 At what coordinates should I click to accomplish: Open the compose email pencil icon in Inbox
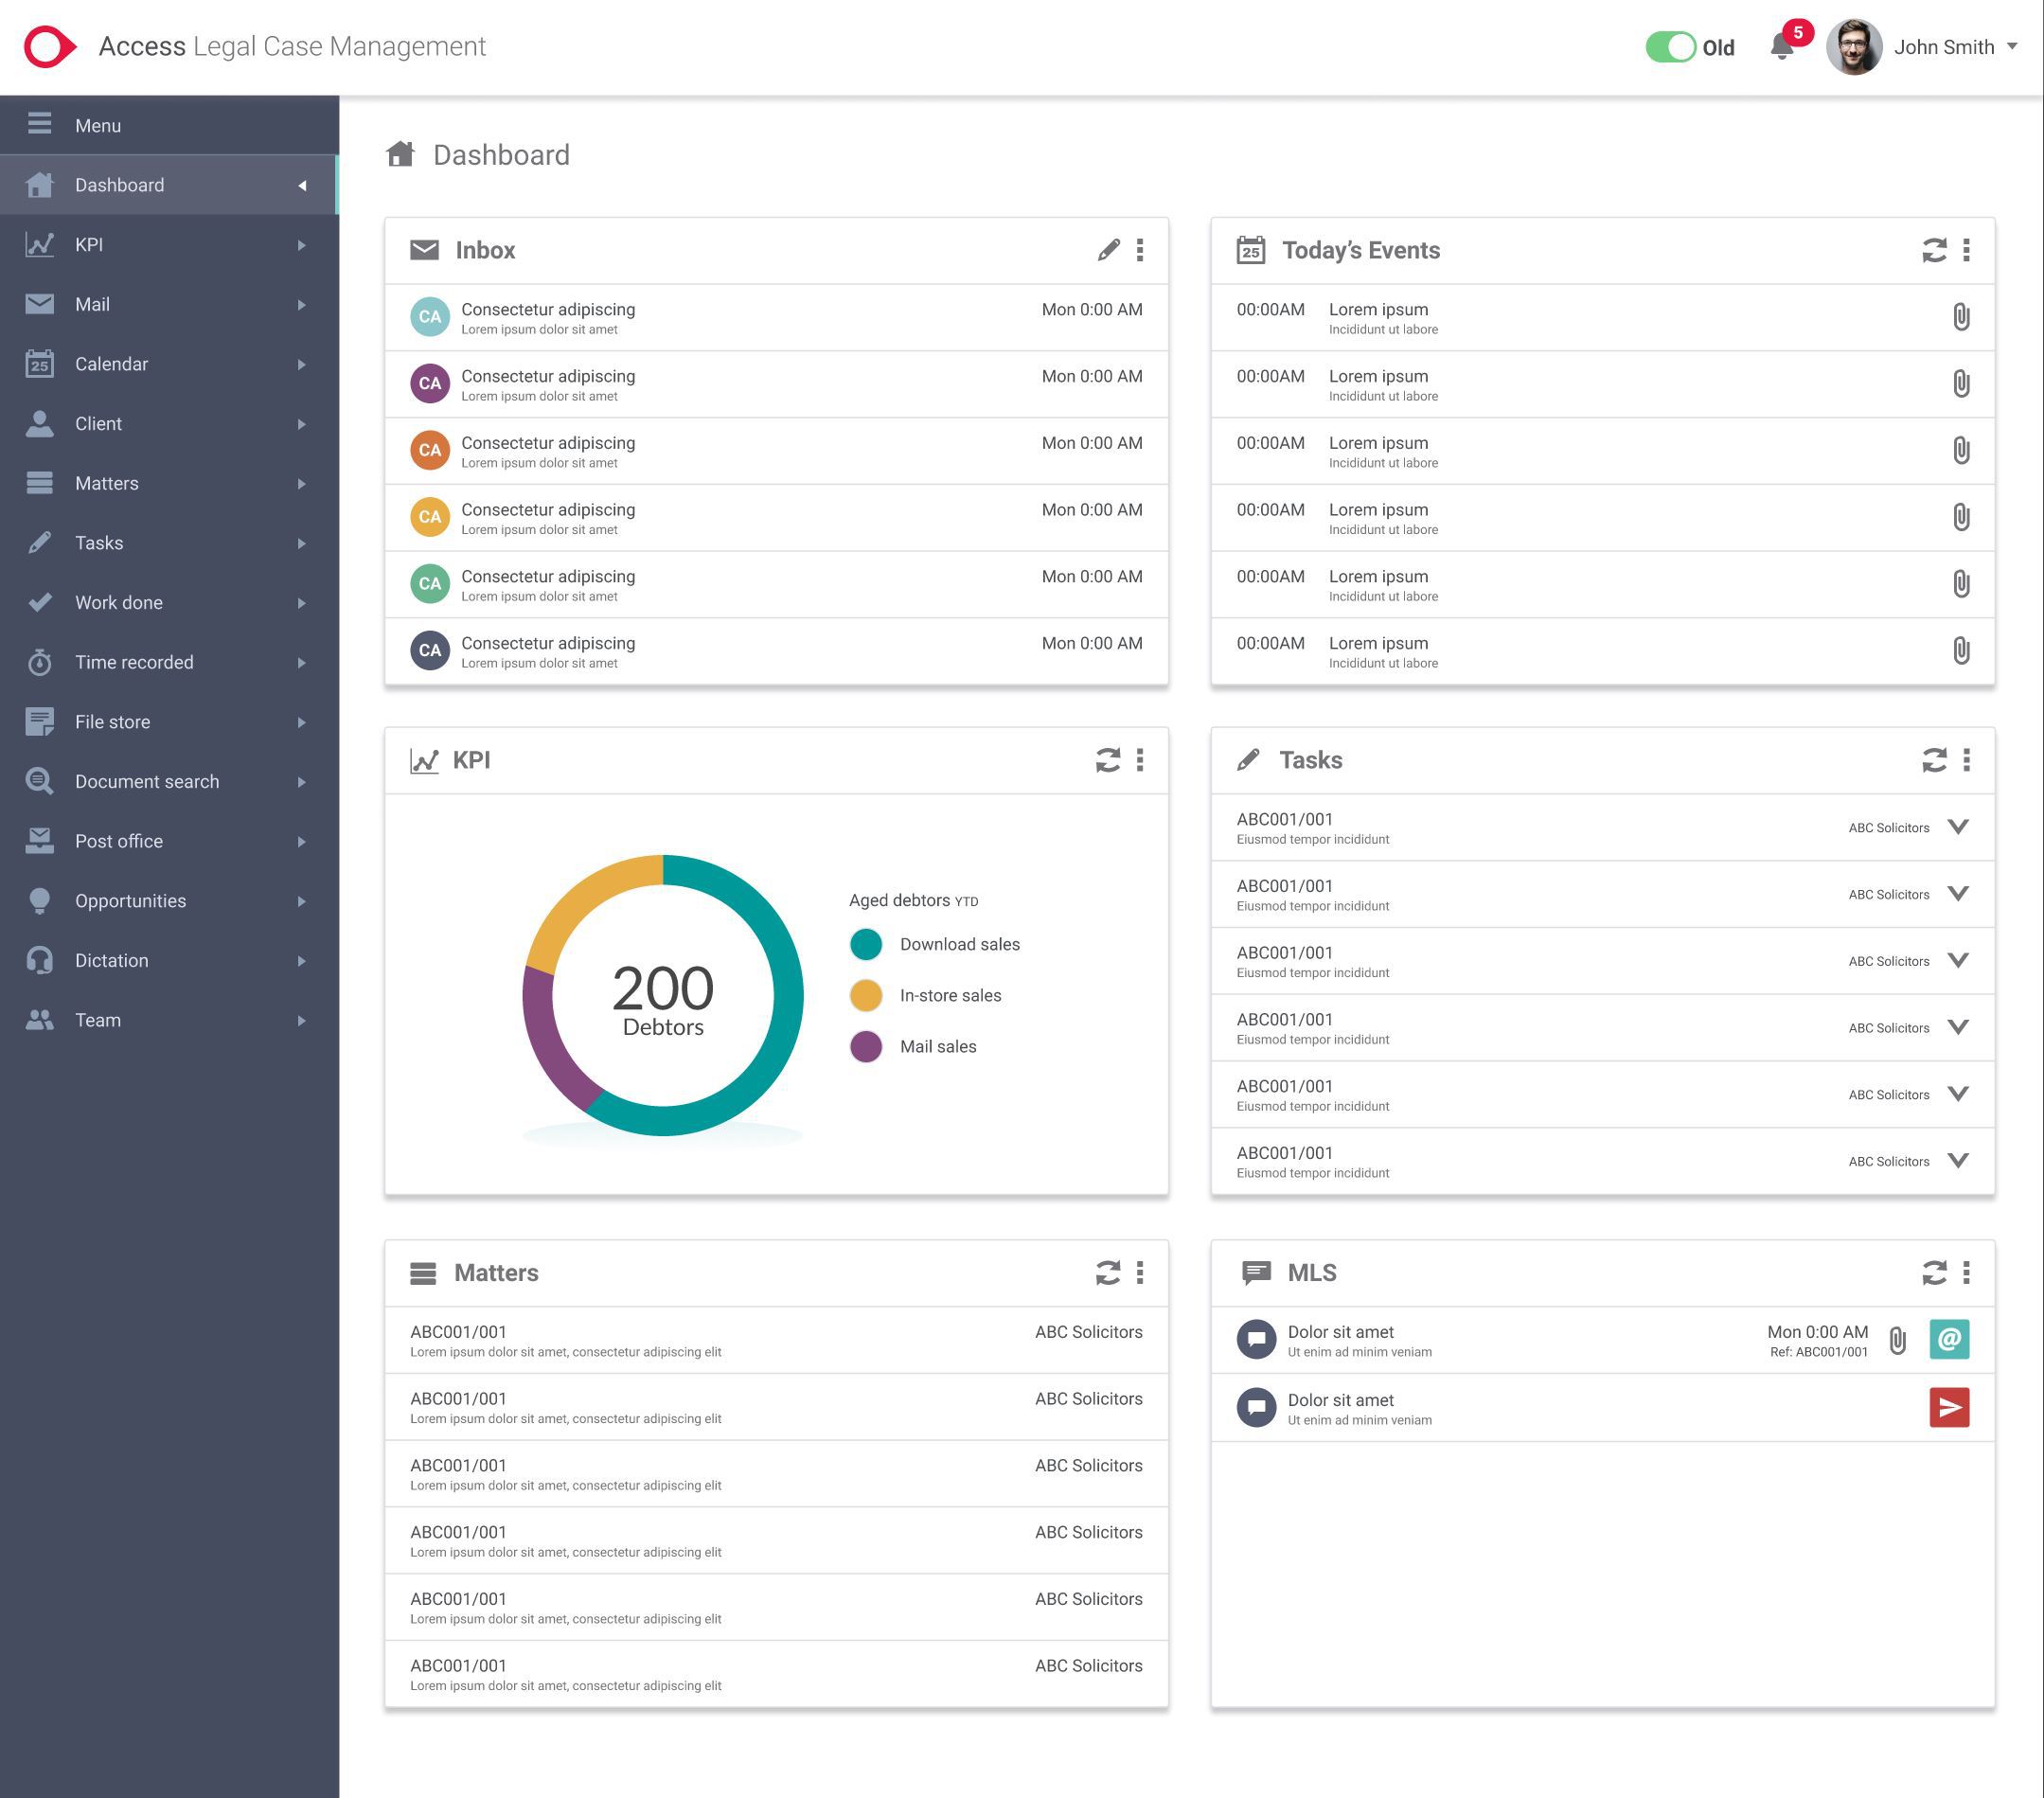(1107, 250)
